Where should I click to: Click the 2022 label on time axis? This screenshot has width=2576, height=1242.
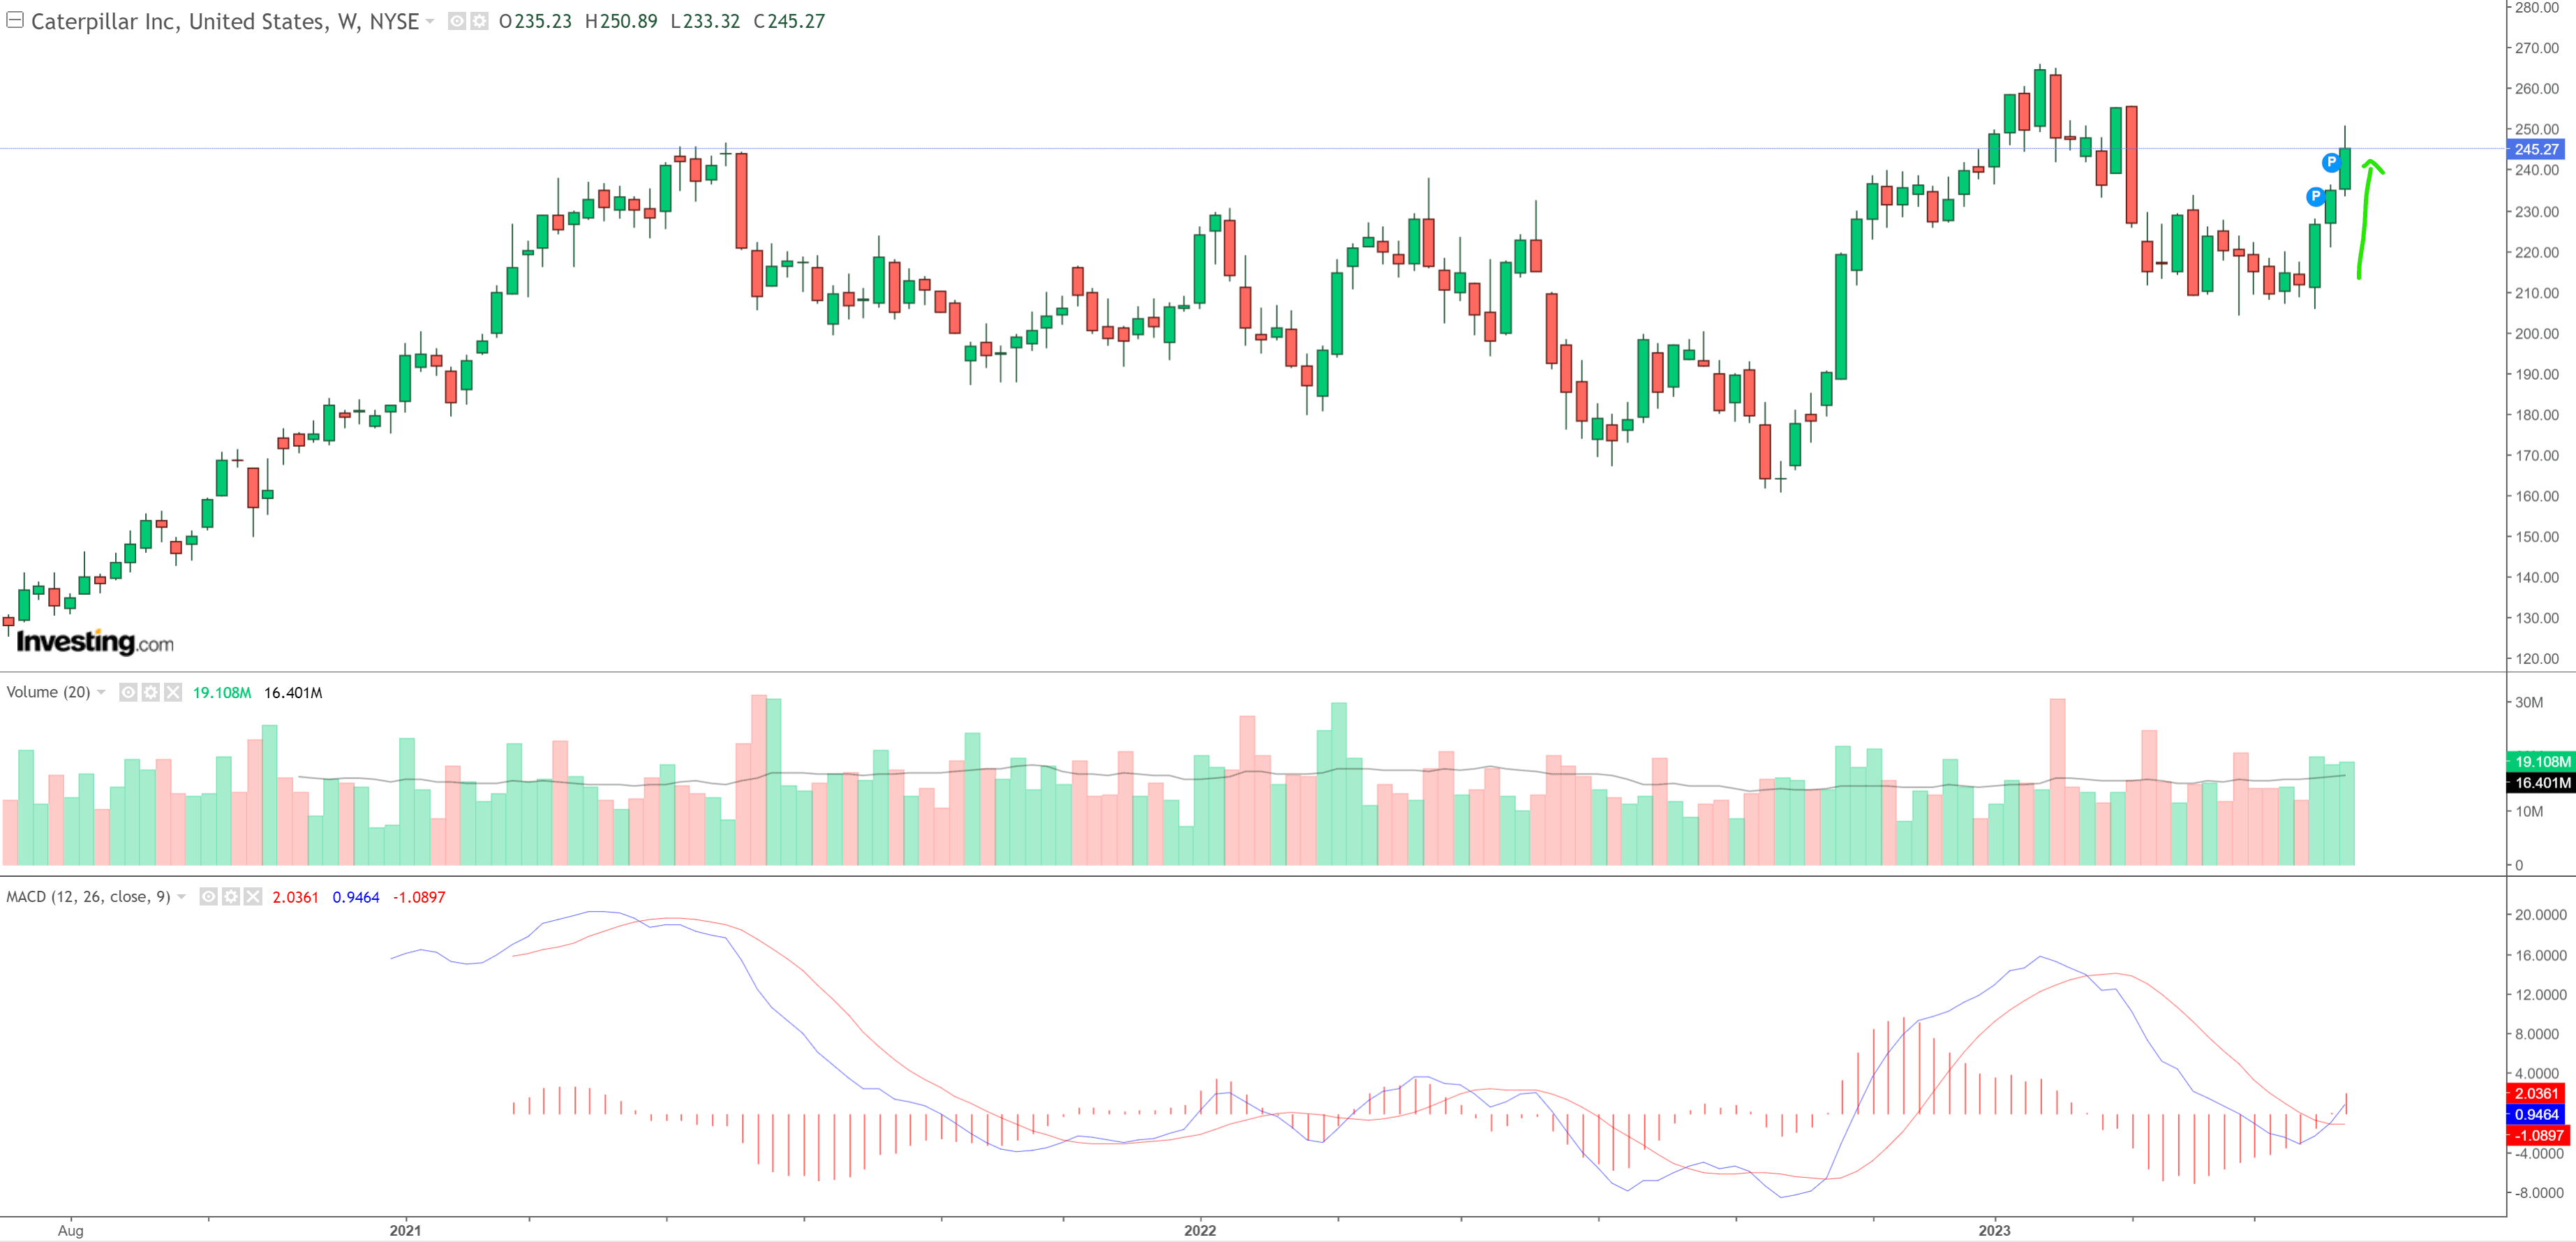[1200, 1230]
